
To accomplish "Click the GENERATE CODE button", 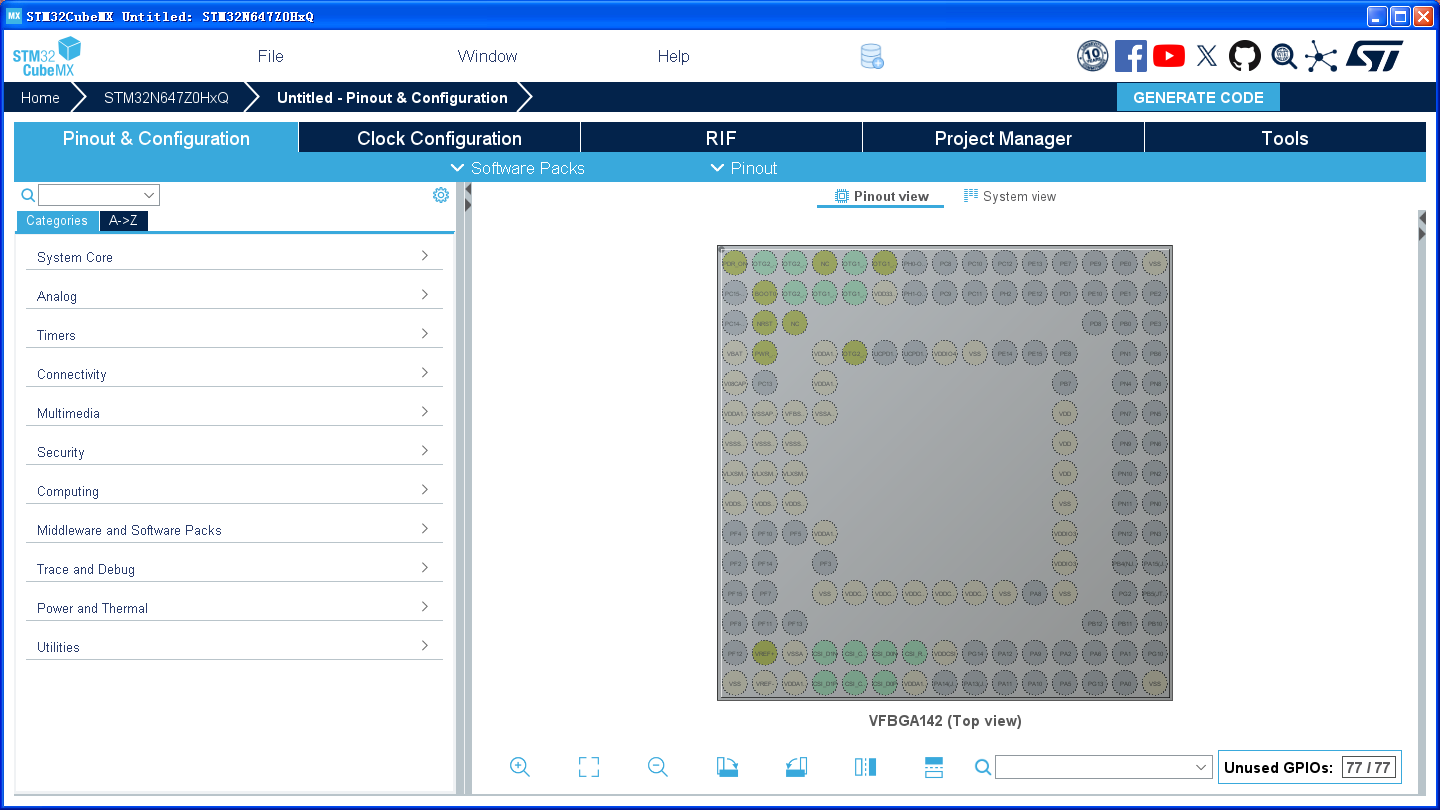I will click(1198, 97).
